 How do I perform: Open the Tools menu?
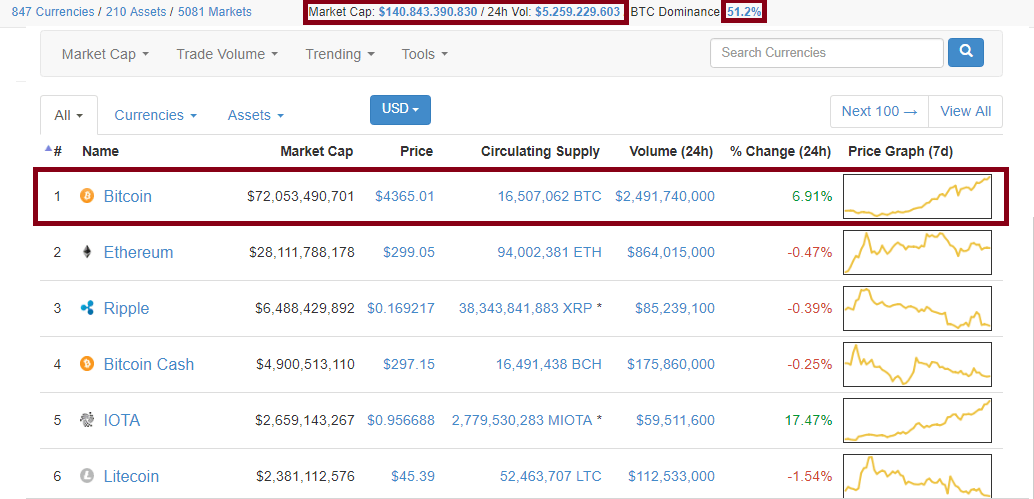point(424,54)
